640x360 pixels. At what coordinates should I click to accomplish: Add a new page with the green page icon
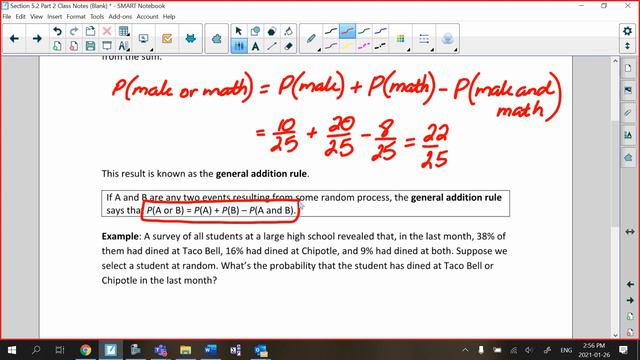[x=57, y=46]
